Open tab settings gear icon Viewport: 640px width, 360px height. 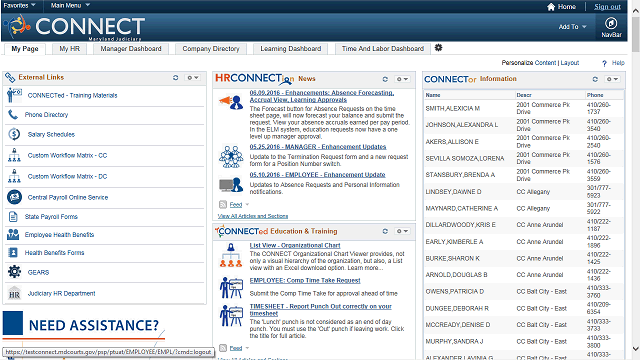pos(438,48)
